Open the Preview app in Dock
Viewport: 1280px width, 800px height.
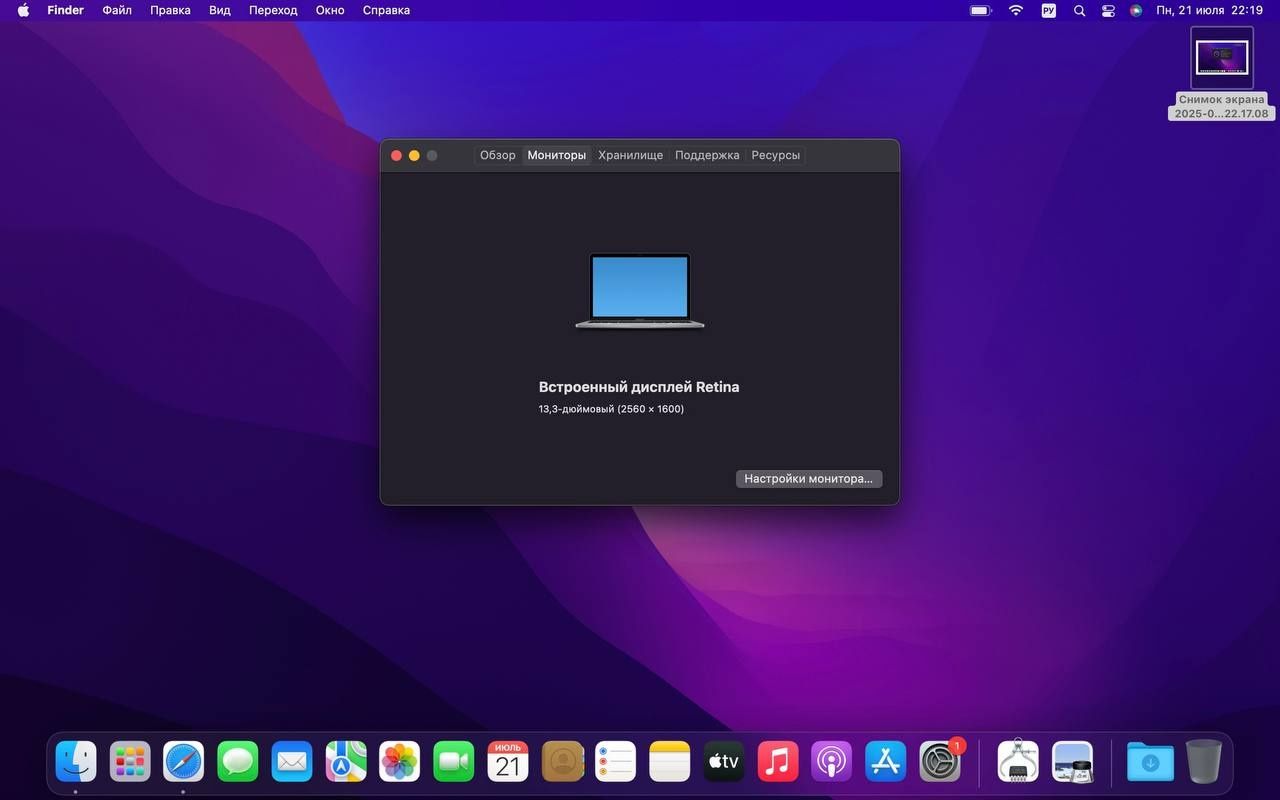1073,762
